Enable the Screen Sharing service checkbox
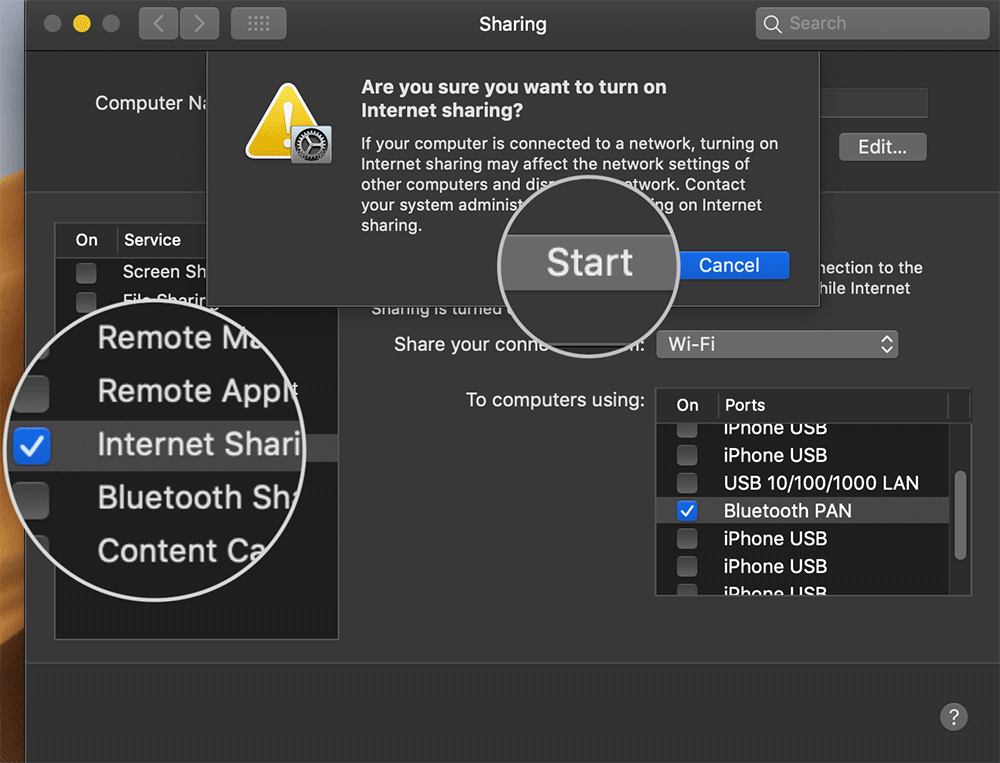Image resolution: width=1000 pixels, height=763 pixels. coord(87,272)
